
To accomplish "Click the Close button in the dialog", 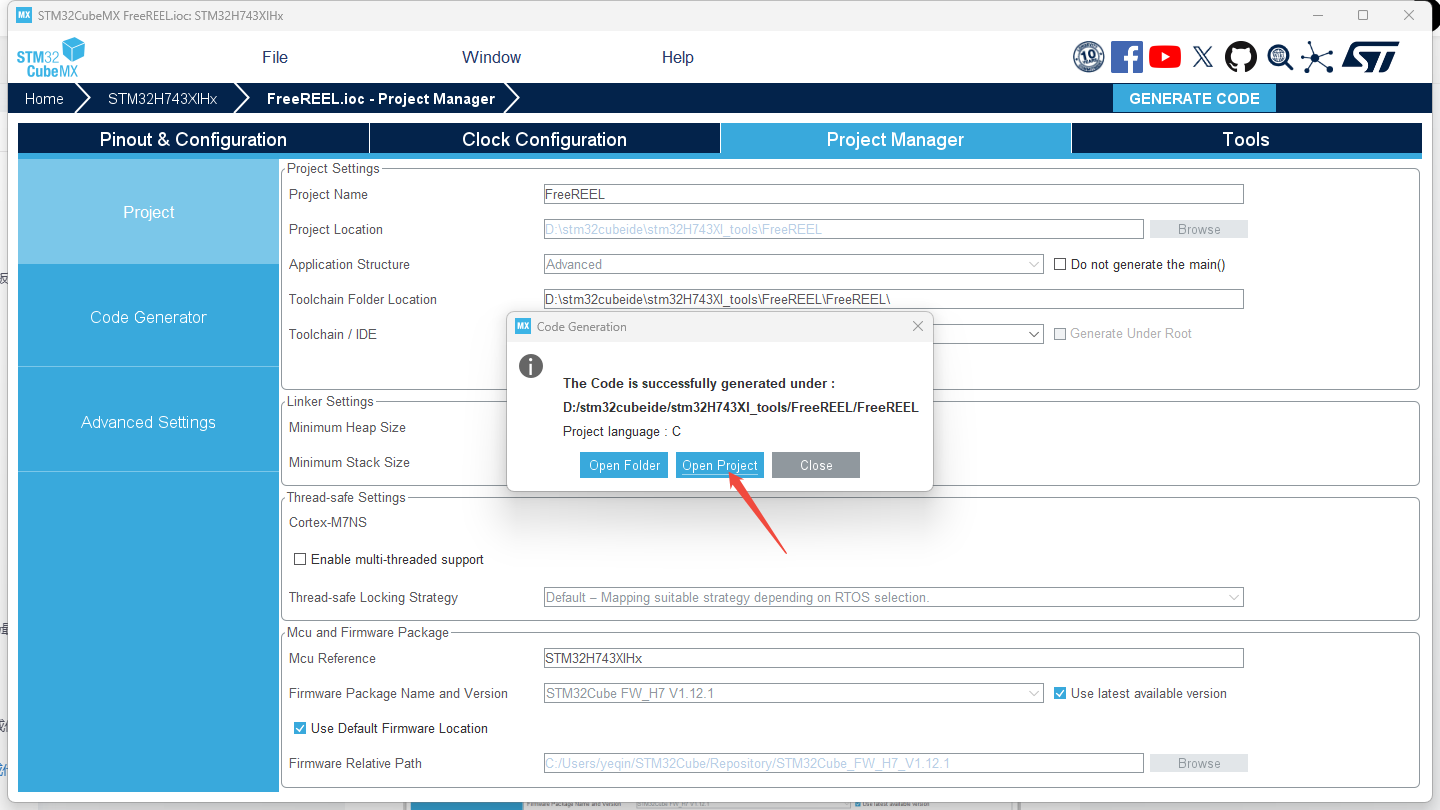I will tap(816, 465).
